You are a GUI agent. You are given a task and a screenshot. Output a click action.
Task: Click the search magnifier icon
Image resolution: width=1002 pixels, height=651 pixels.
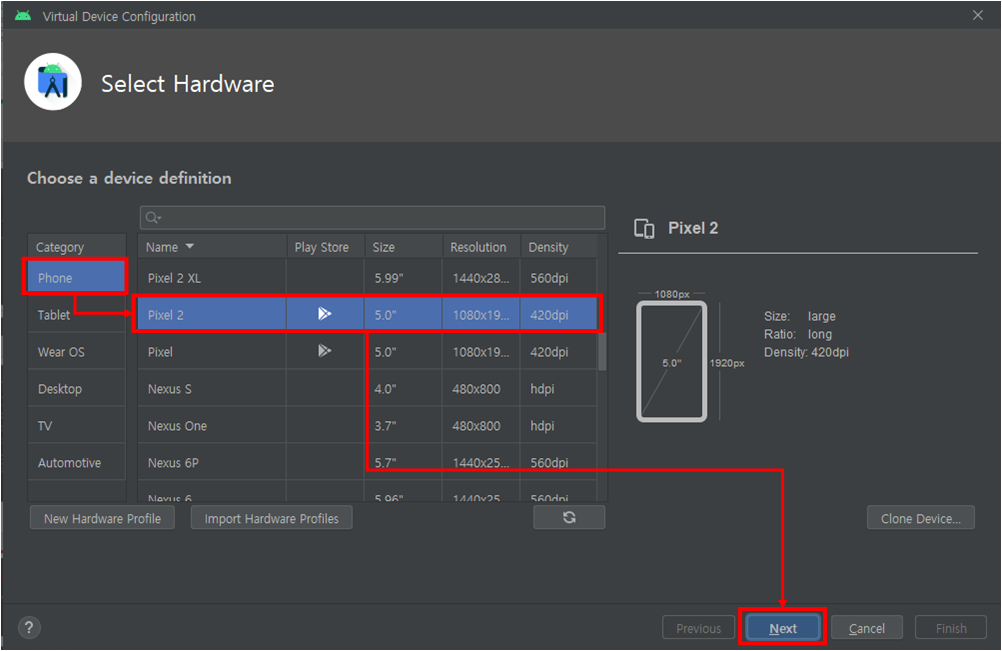pyautogui.click(x=153, y=218)
